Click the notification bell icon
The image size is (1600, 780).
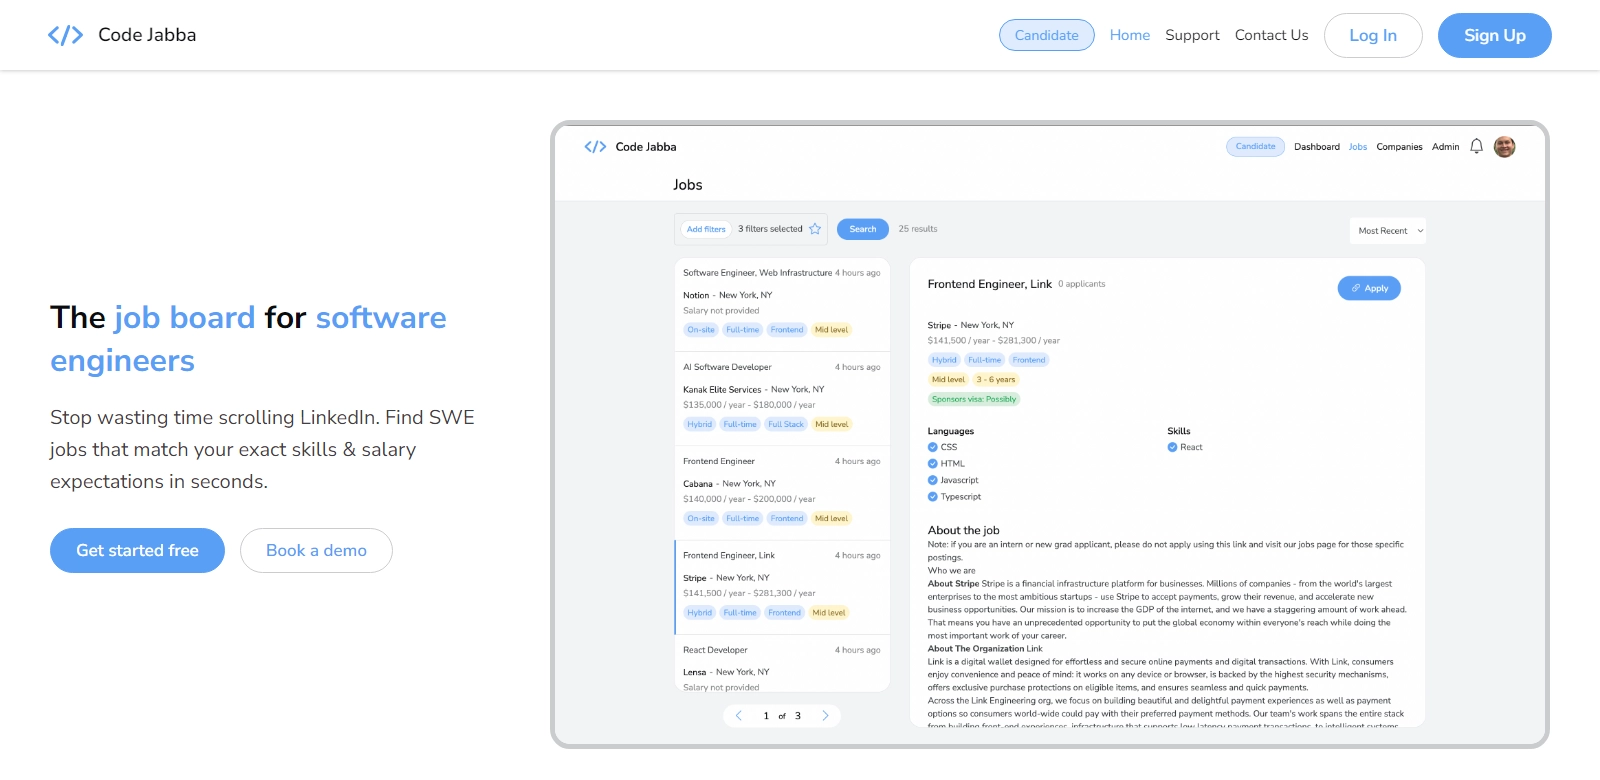[1476, 147]
